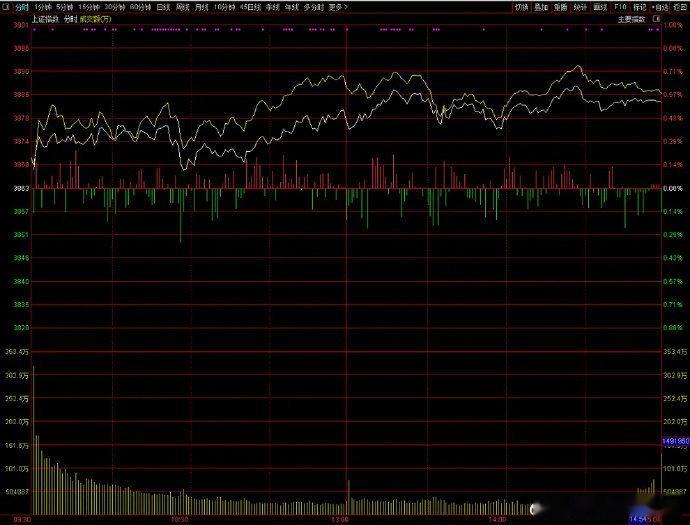690x525 pixels.
Task: Click the 3863 previous-close price label
Action: [22, 188]
